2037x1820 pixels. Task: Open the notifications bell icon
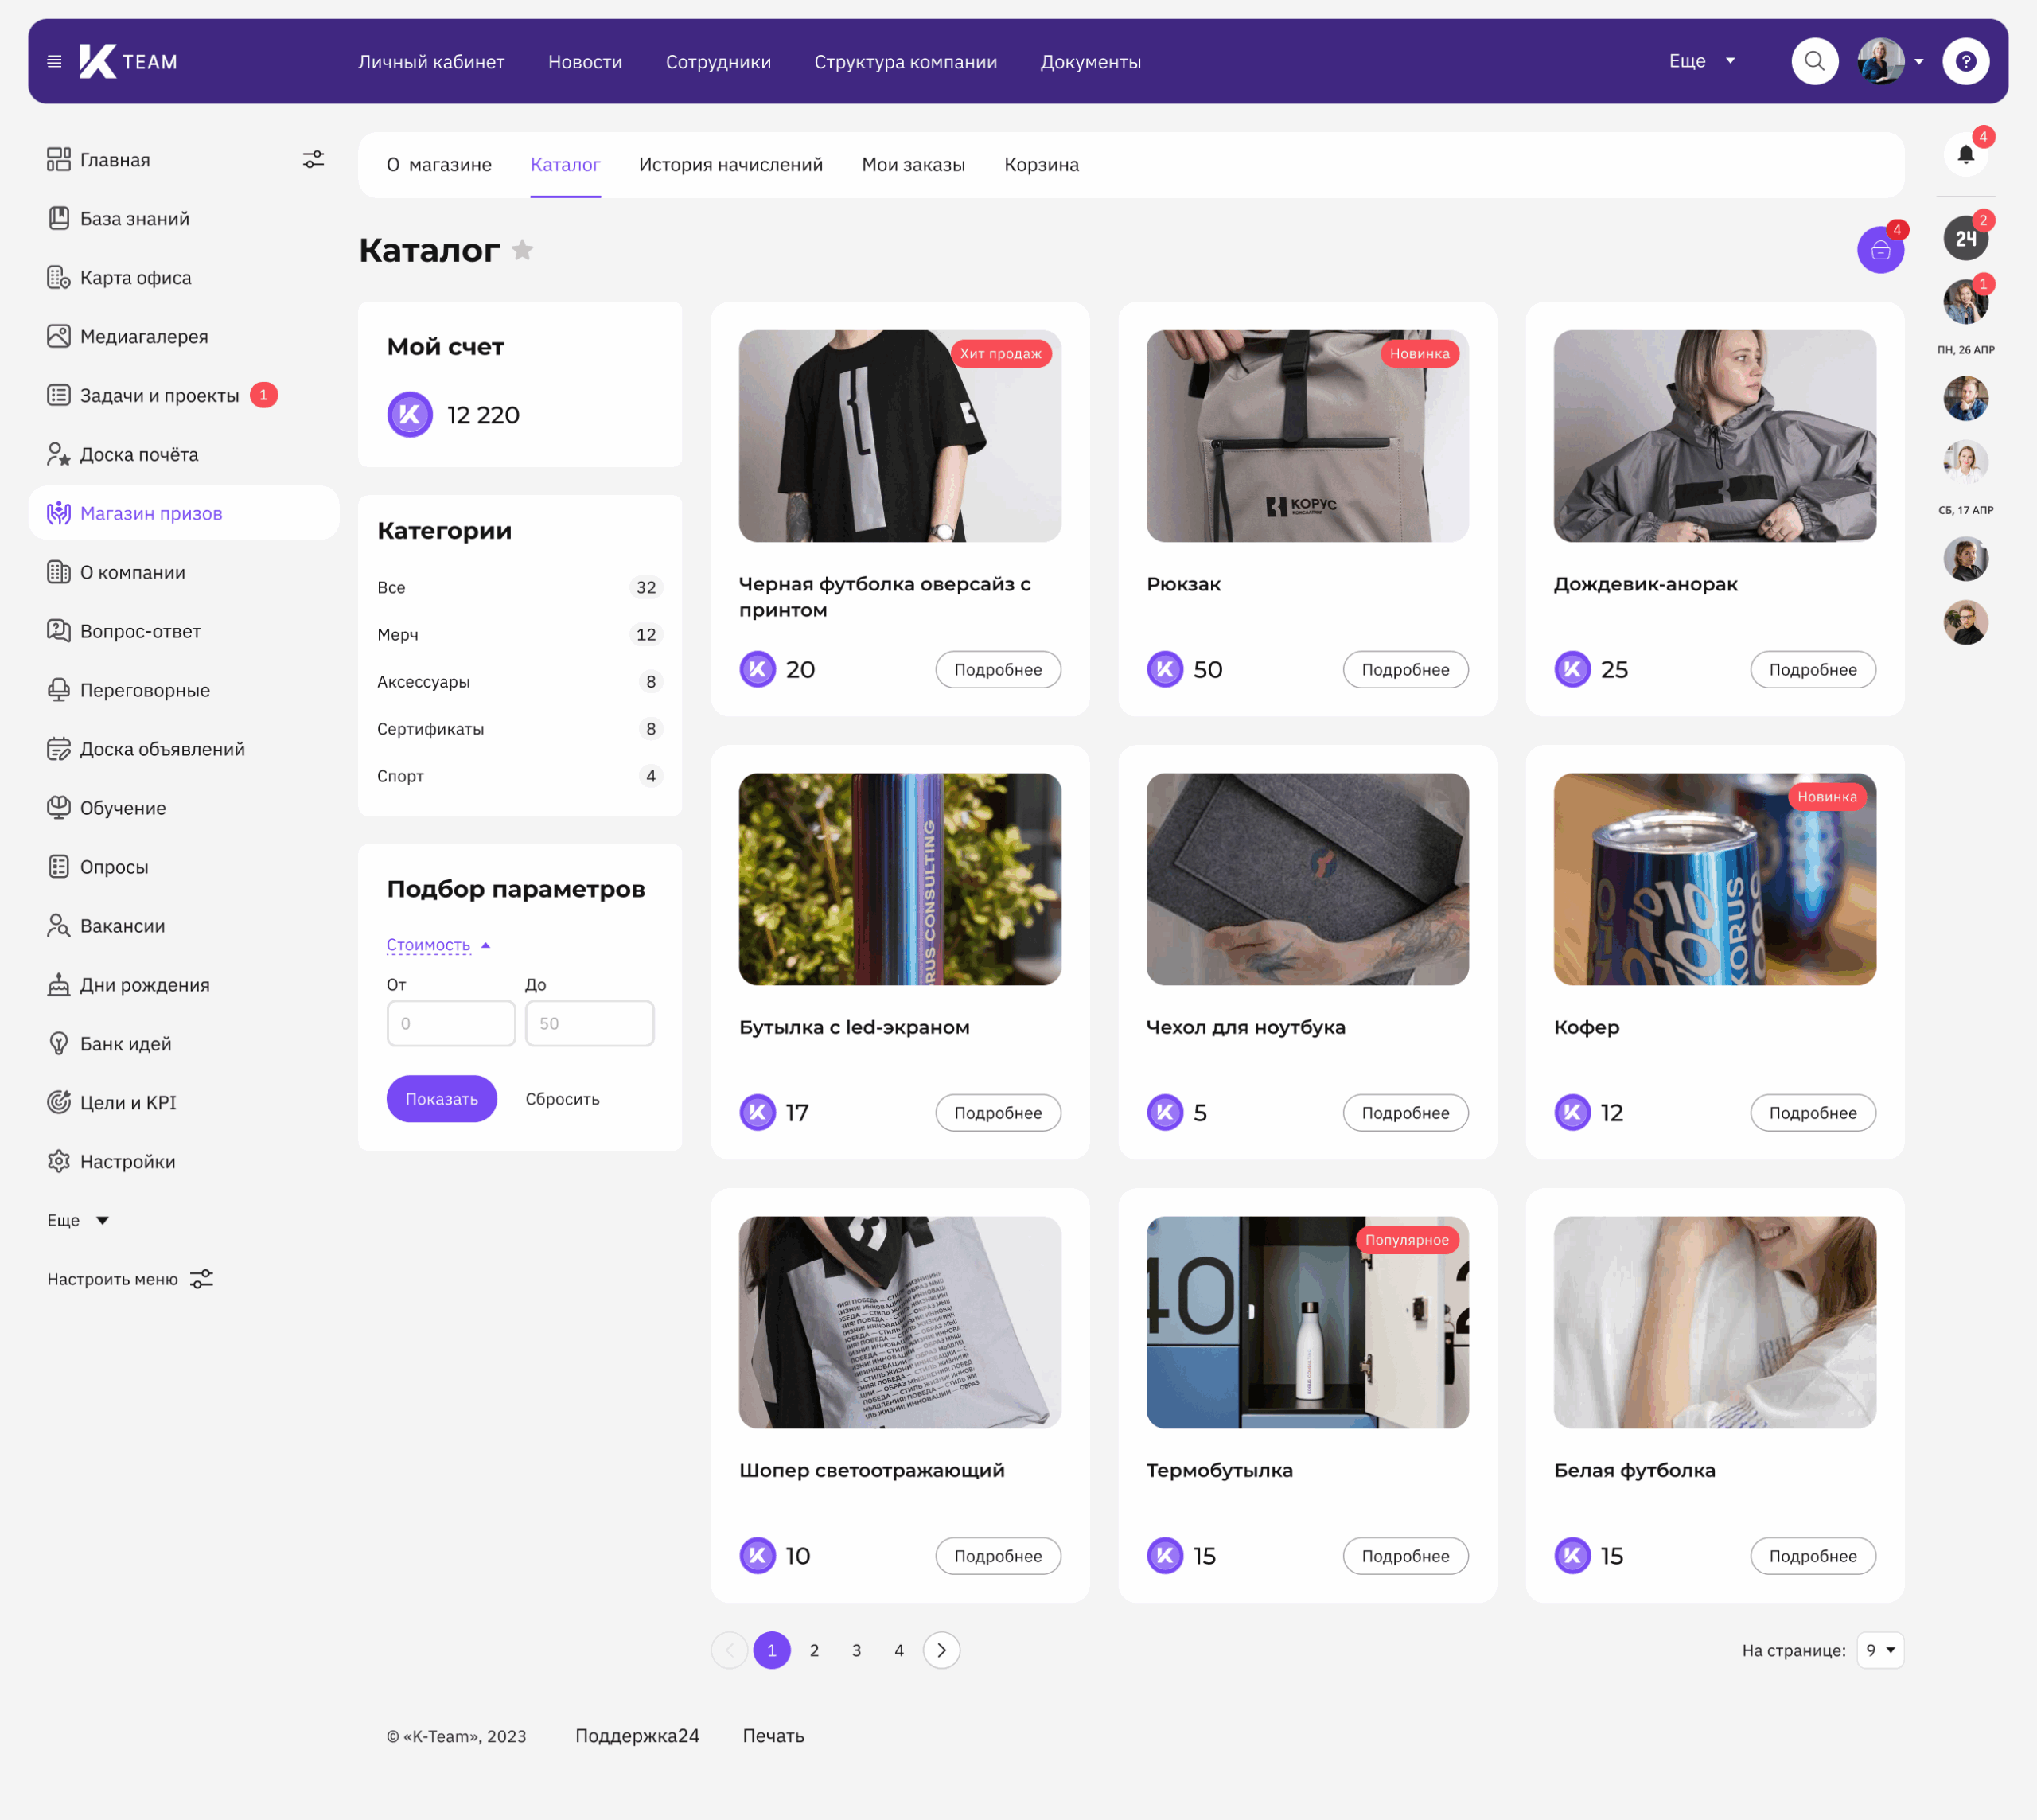[1965, 155]
